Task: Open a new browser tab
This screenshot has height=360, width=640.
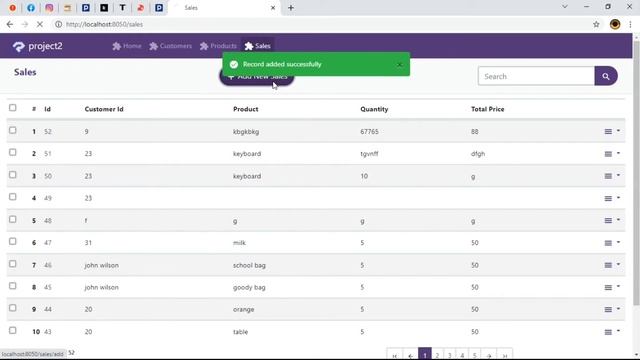Action: pyautogui.click(x=291, y=8)
